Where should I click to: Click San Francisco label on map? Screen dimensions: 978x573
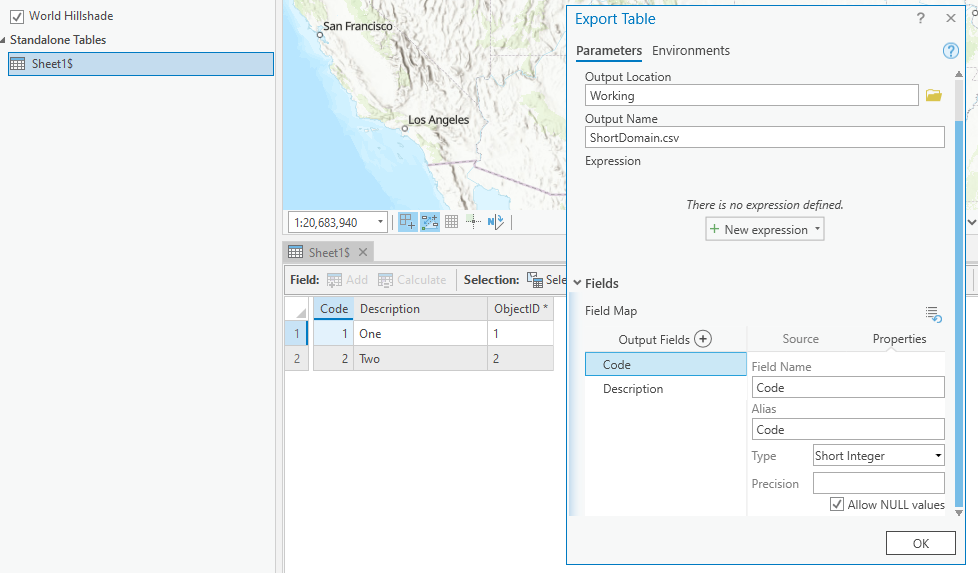tap(357, 26)
